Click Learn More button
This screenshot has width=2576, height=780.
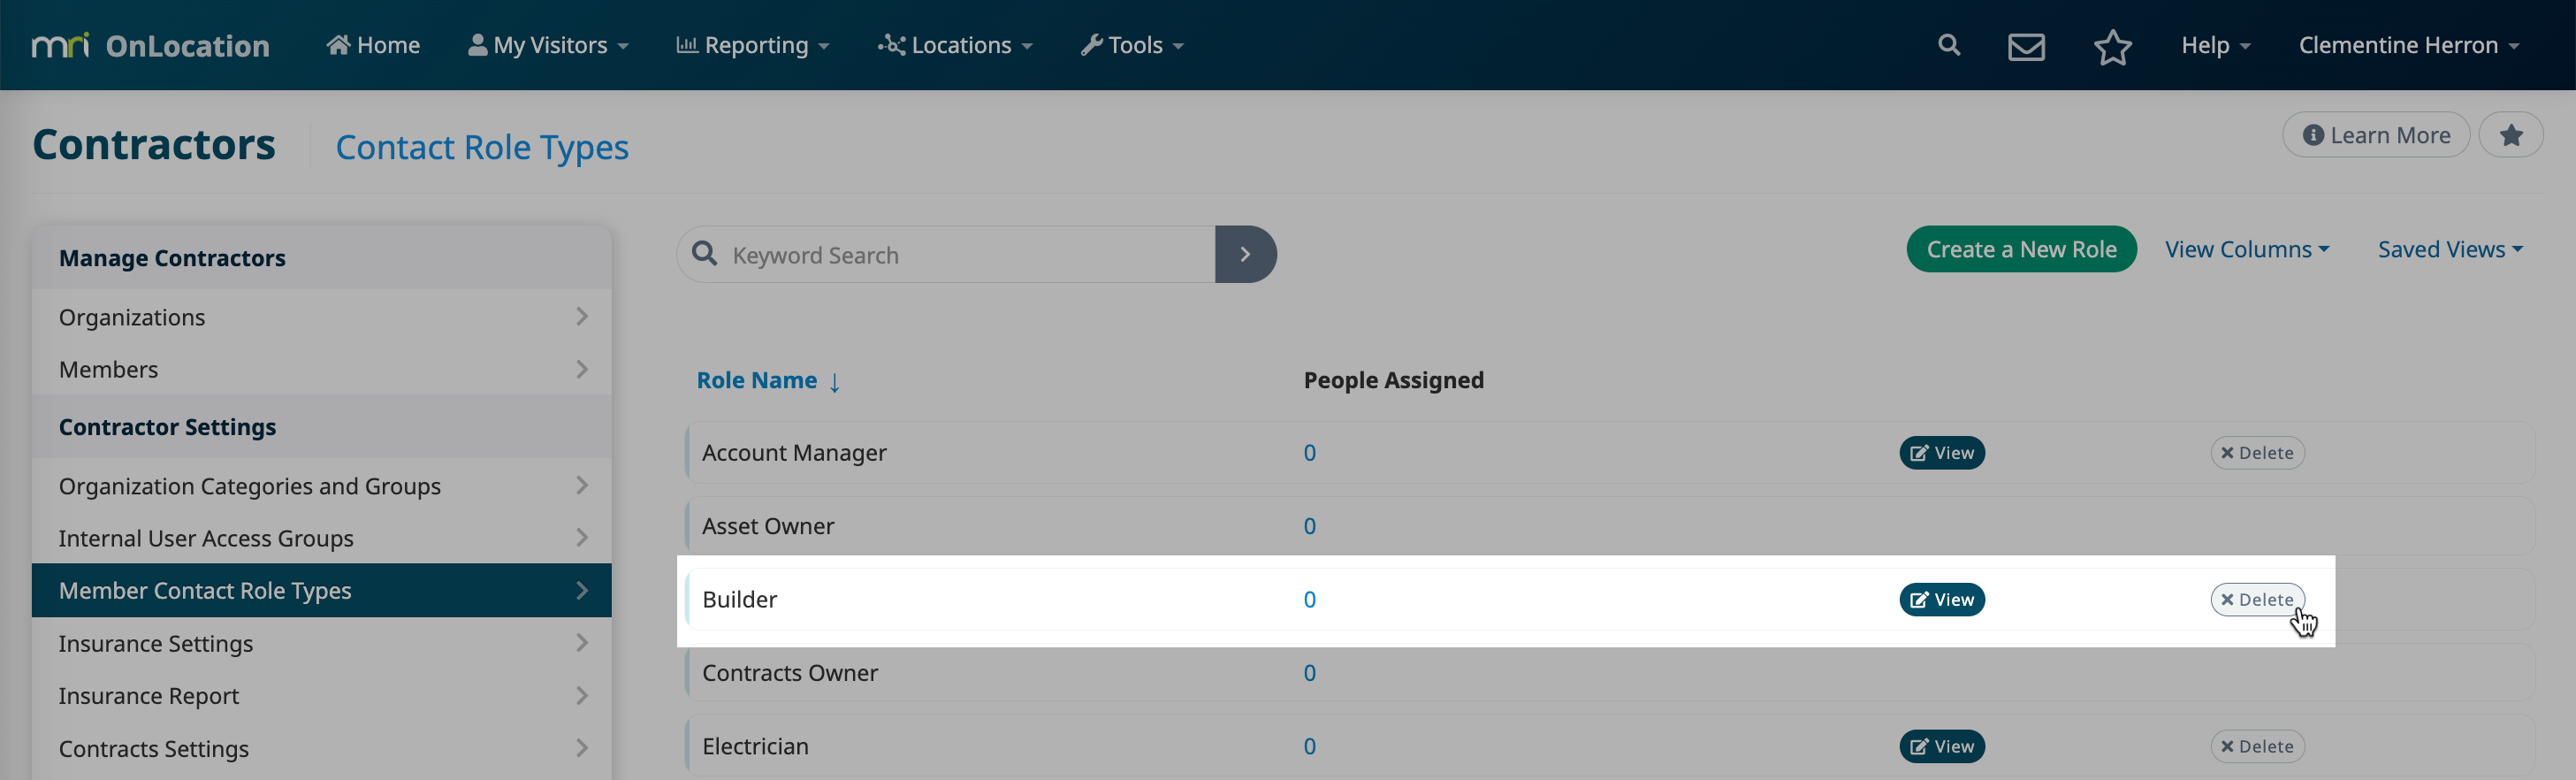pos(2375,135)
